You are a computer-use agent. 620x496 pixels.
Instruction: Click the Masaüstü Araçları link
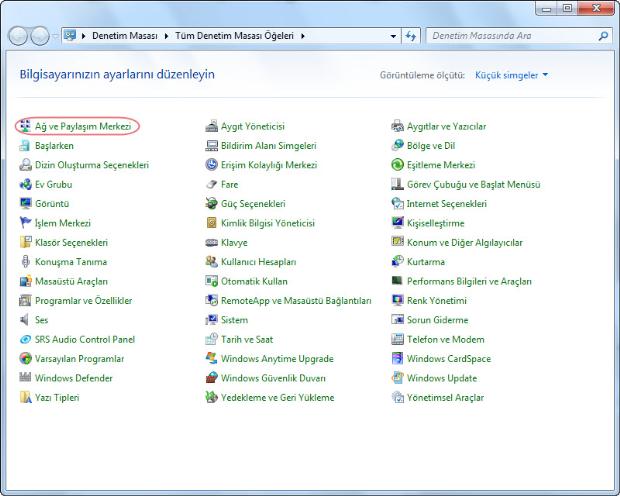71,281
